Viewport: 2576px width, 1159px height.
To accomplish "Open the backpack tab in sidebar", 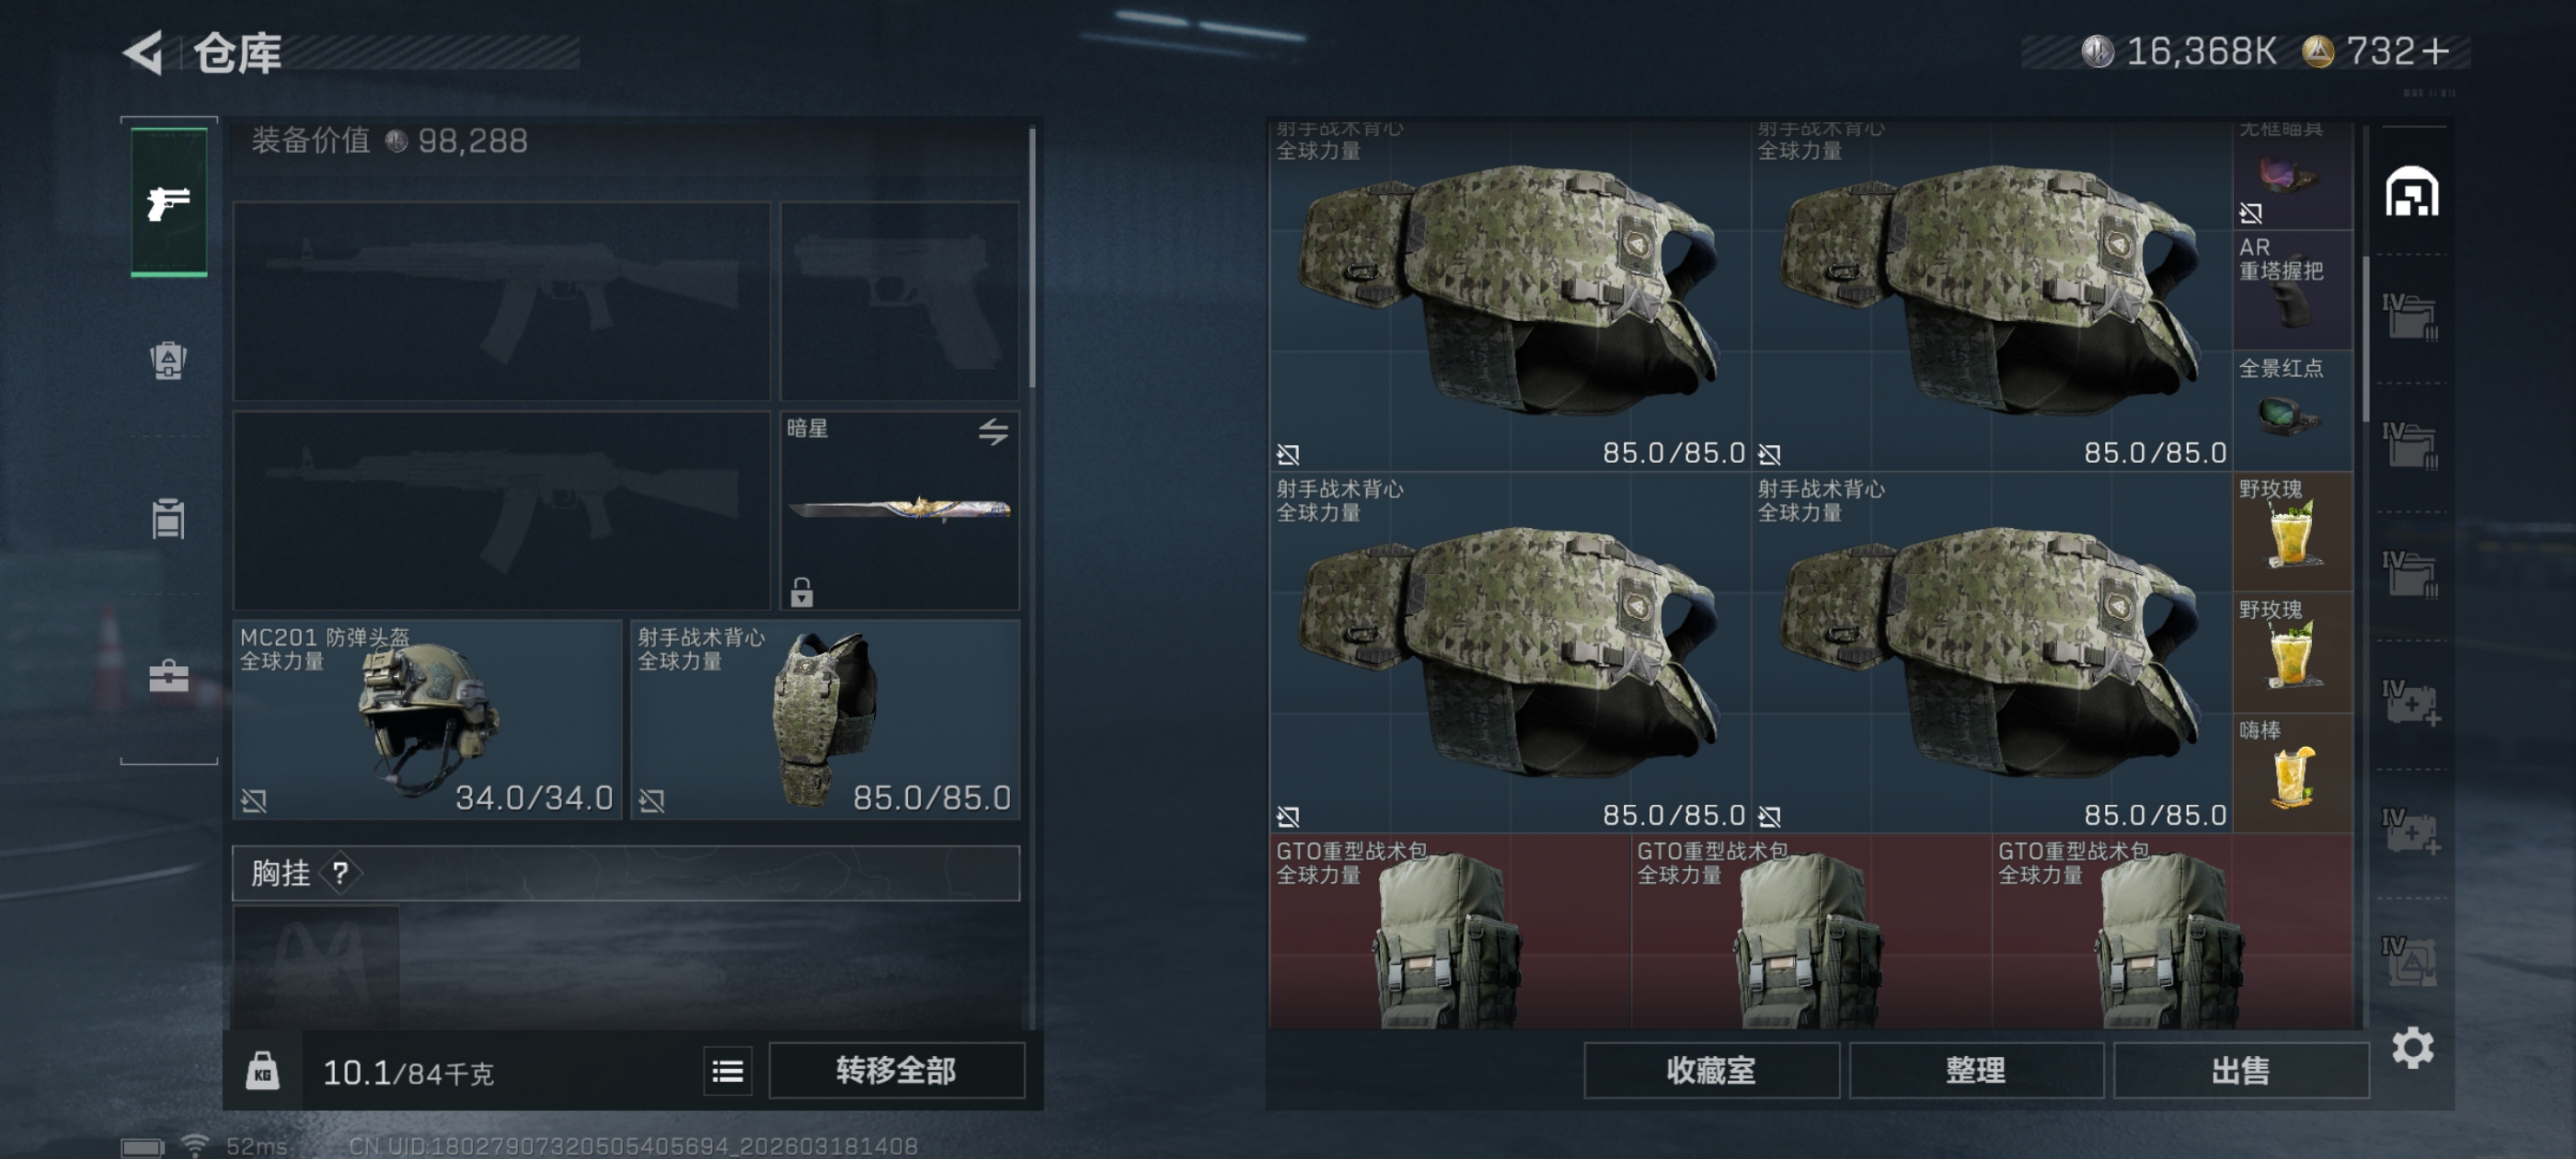I will coord(168,360).
